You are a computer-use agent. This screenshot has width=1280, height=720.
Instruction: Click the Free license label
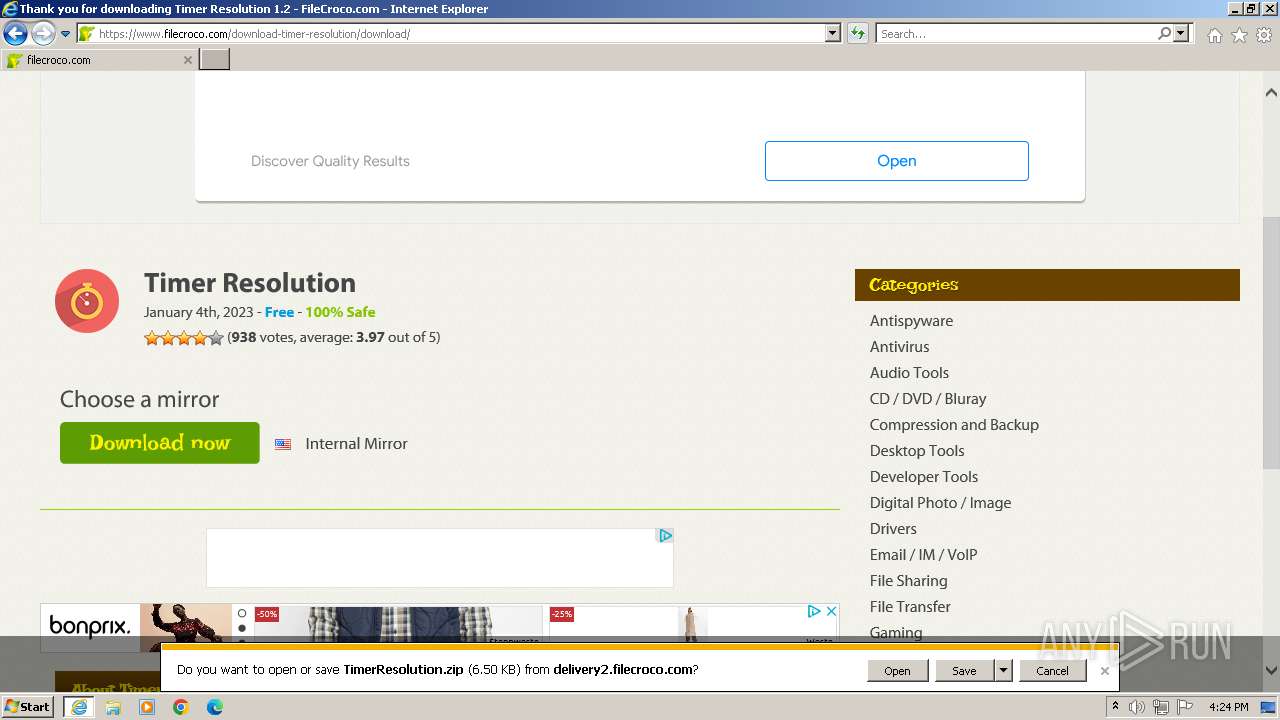tap(279, 312)
